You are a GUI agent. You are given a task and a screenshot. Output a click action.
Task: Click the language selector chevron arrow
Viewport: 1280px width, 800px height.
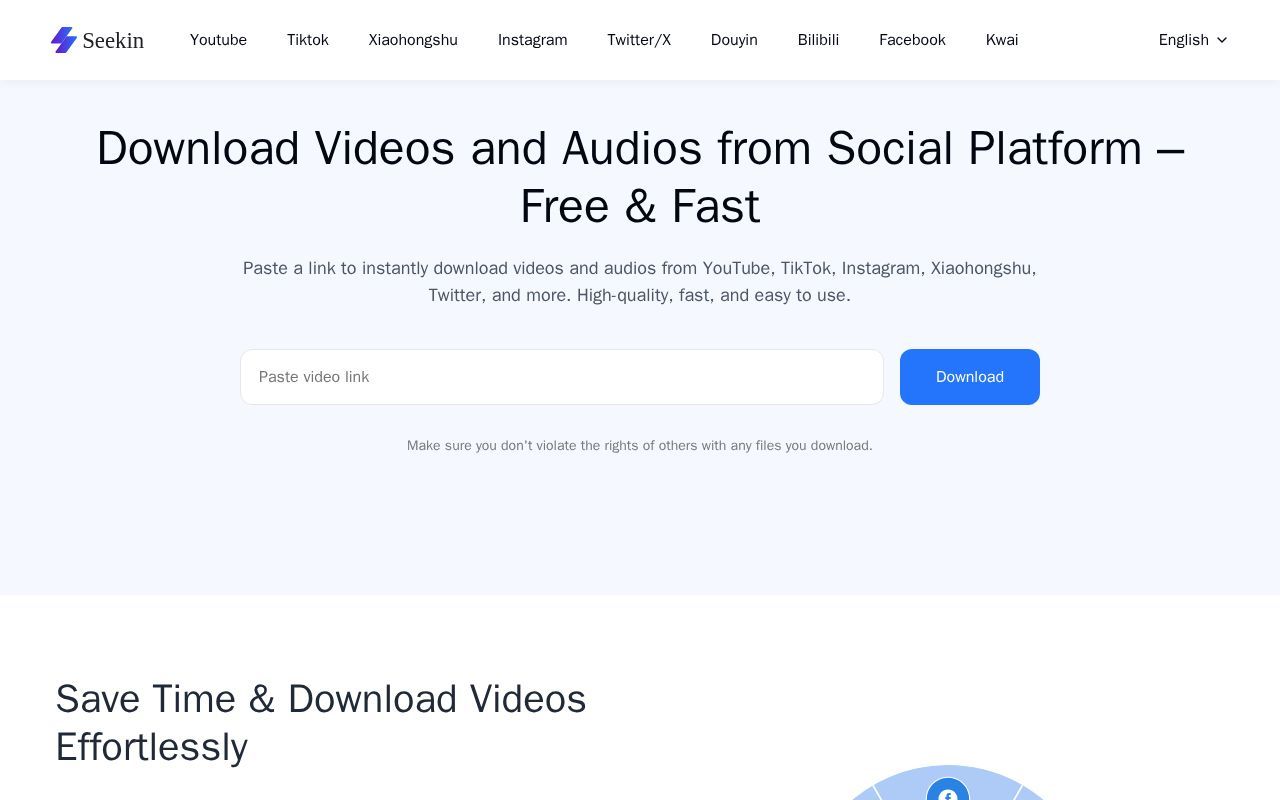pyautogui.click(x=1221, y=40)
